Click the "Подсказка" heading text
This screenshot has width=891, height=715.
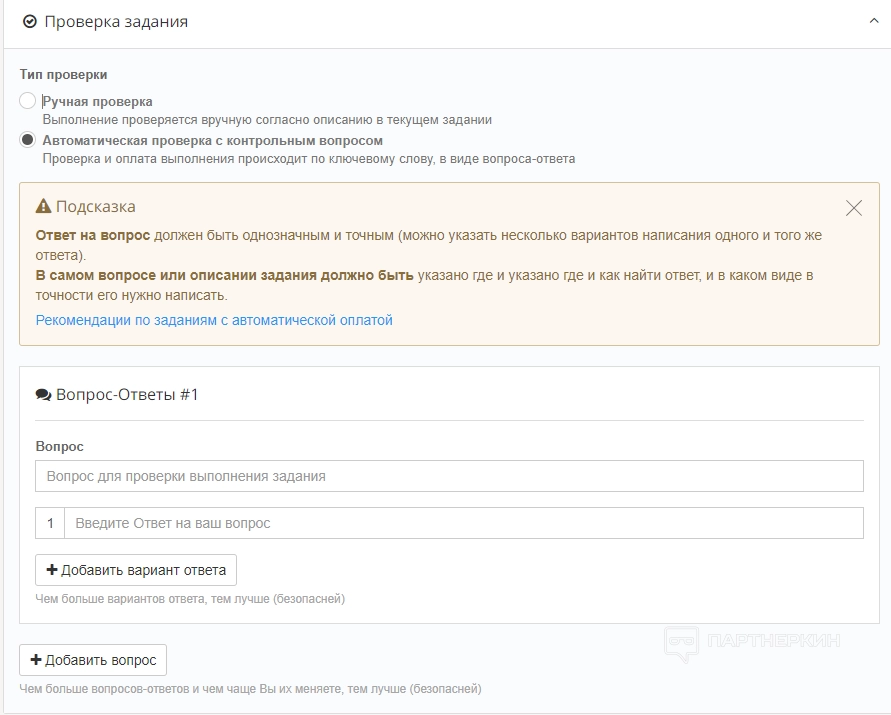(x=96, y=207)
